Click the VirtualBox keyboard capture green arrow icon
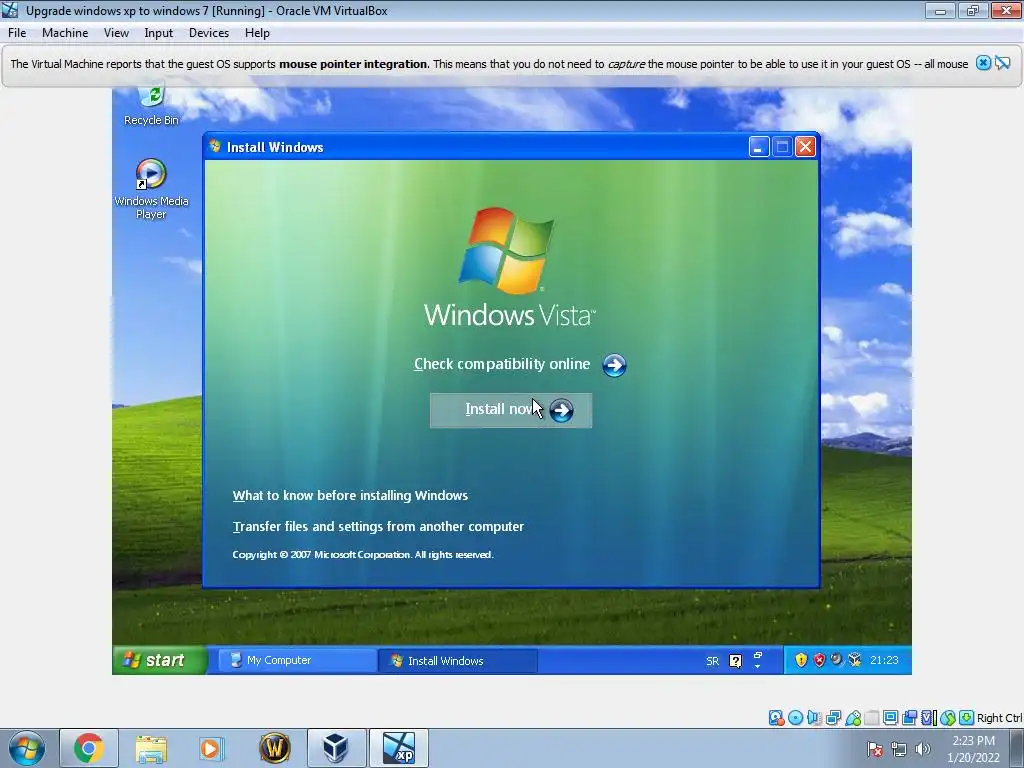 [x=967, y=718]
